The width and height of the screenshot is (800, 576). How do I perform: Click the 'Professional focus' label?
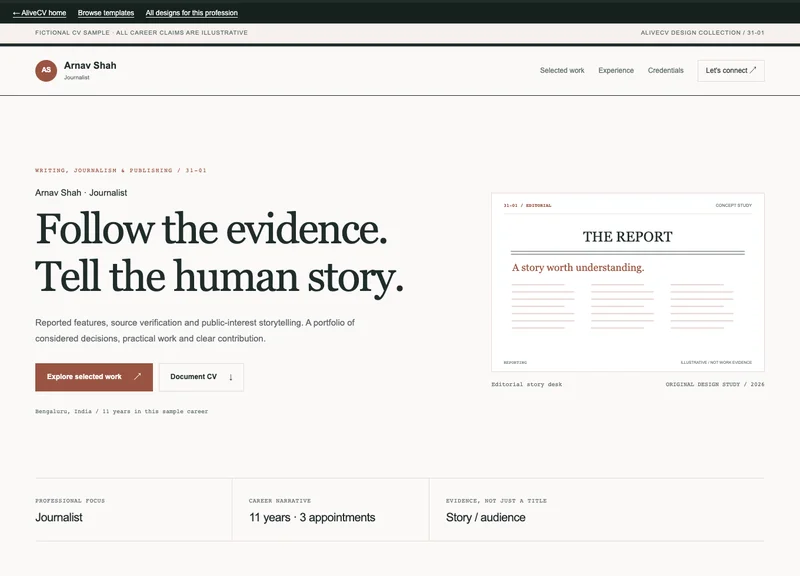click(x=70, y=500)
